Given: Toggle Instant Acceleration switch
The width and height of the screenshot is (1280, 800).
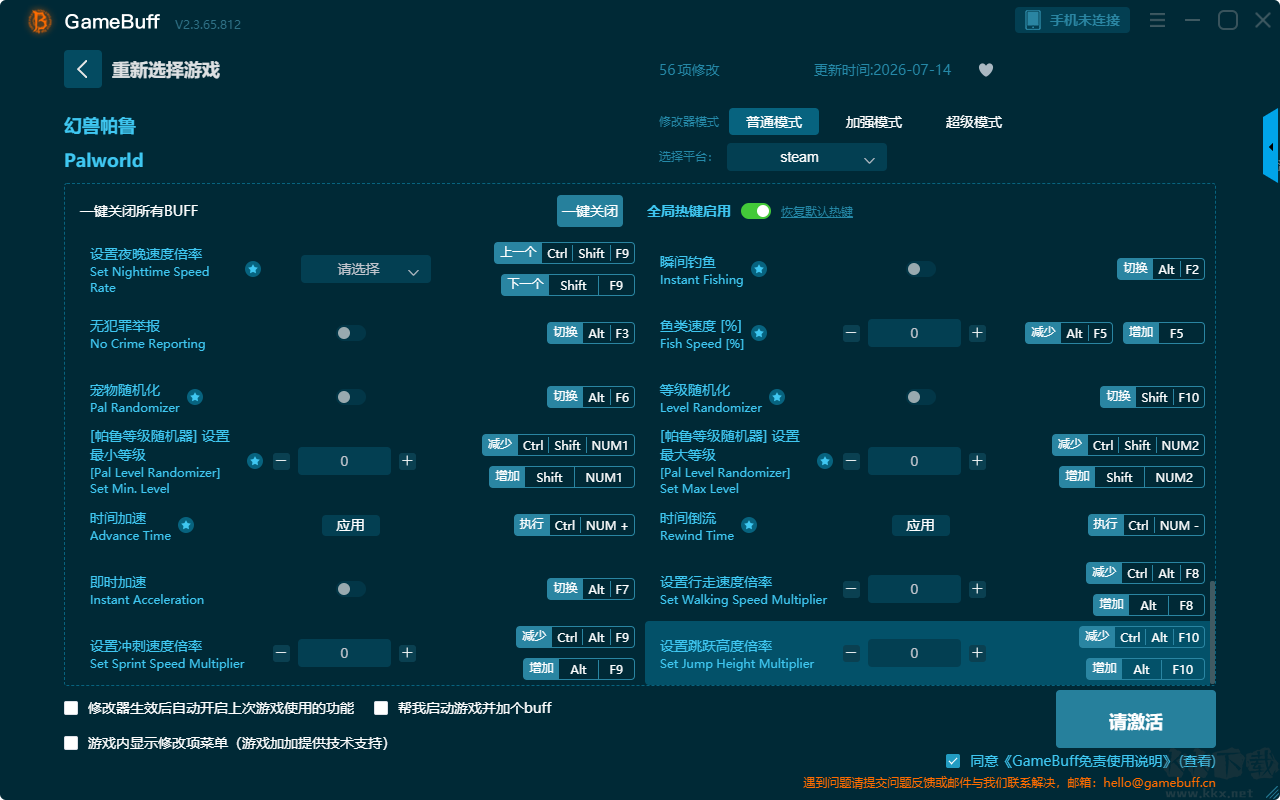Looking at the screenshot, I should 350,589.
